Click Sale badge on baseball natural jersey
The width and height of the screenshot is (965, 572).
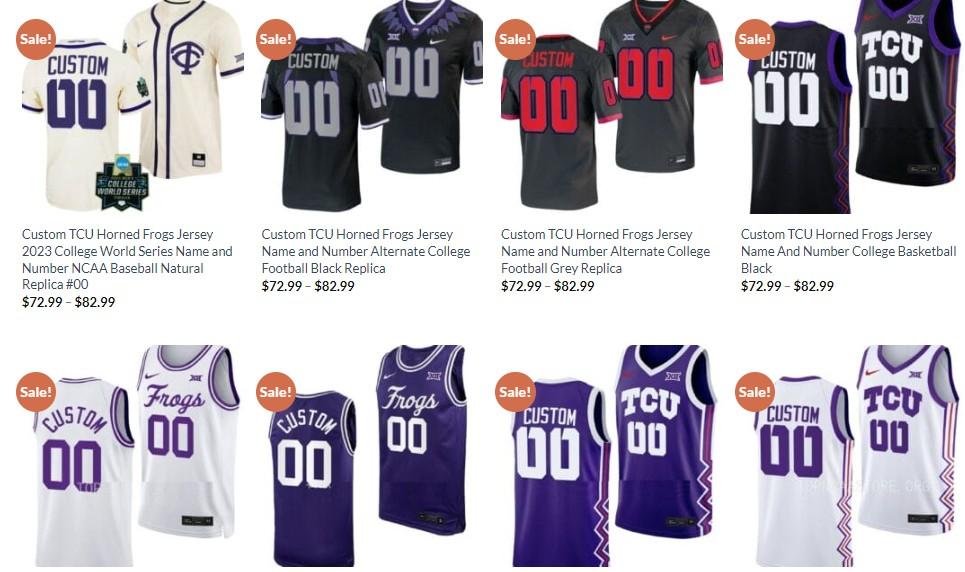pos(36,39)
